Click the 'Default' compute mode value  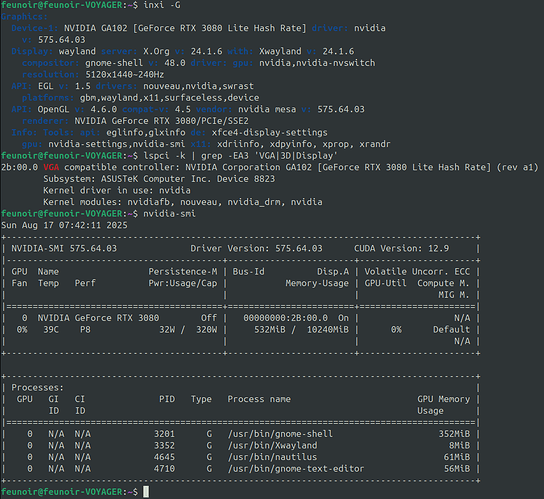click(451, 329)
